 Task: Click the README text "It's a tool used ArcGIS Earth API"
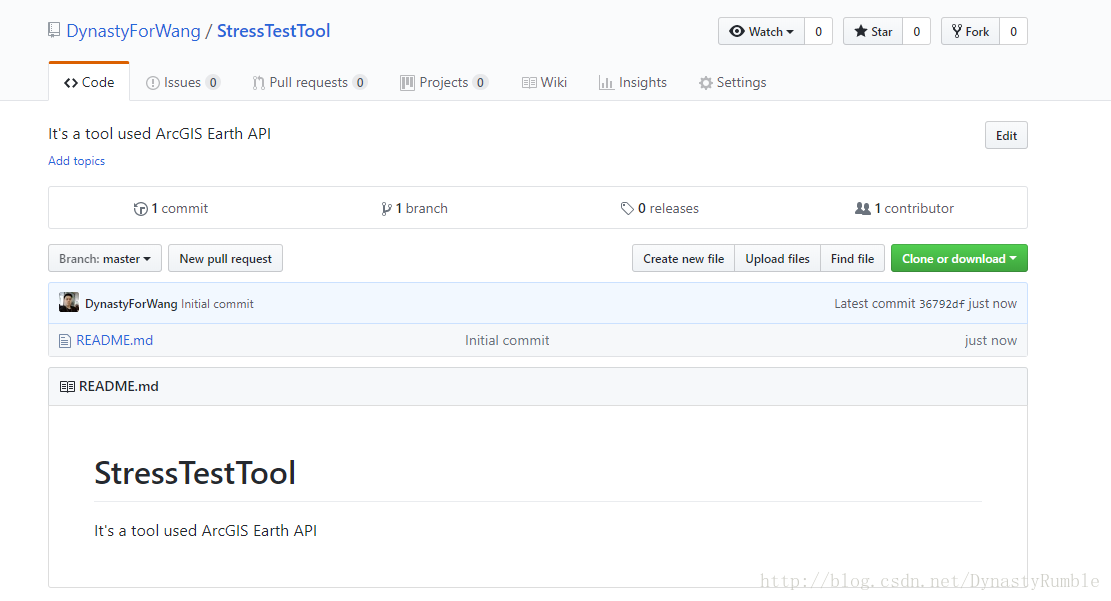[x=205, y=531]
